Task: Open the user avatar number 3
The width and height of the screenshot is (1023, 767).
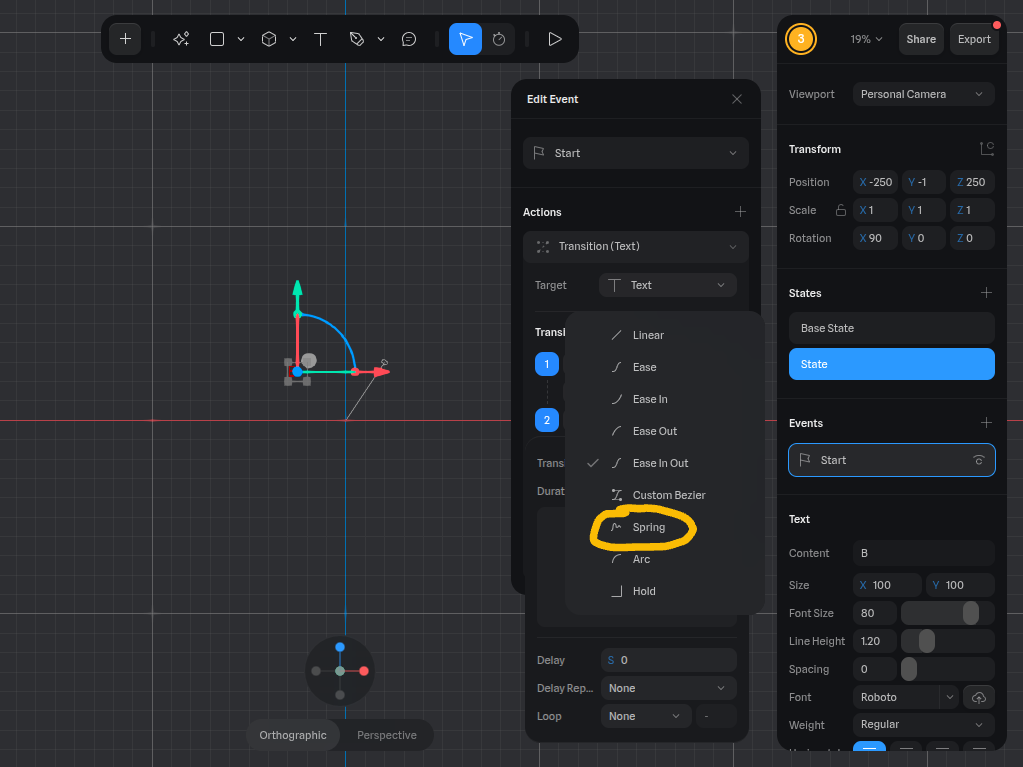Action: point(801,39)
